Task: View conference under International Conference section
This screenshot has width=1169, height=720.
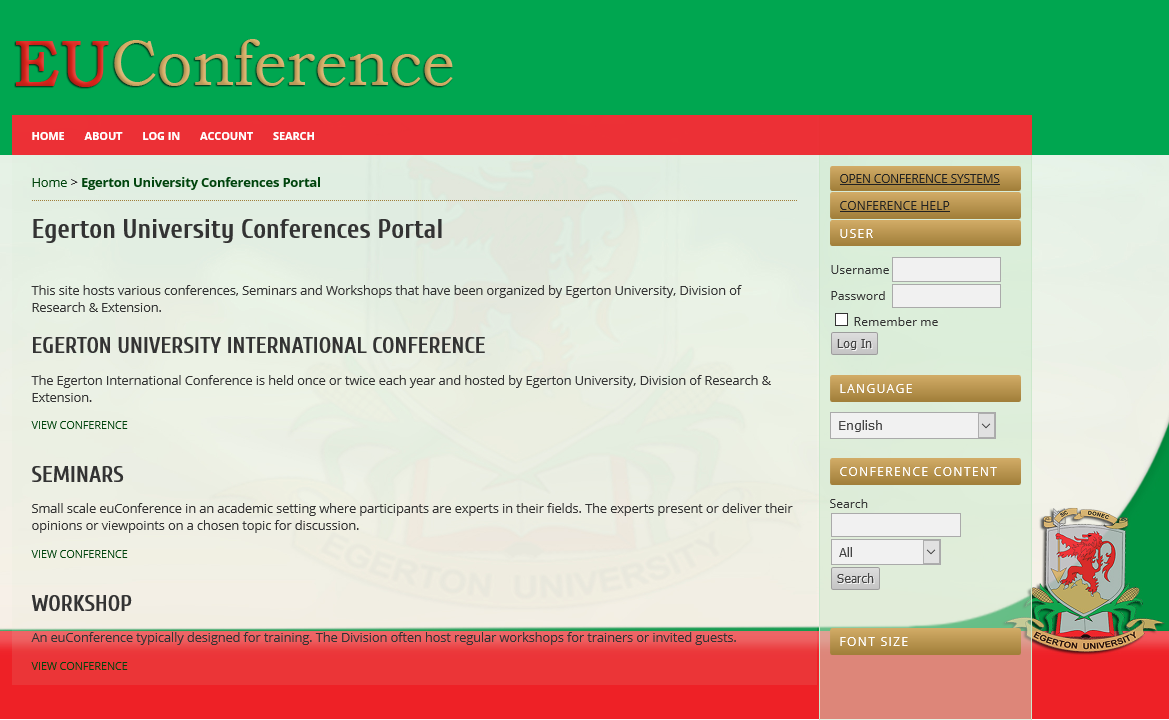Action: tap(79, 425)
